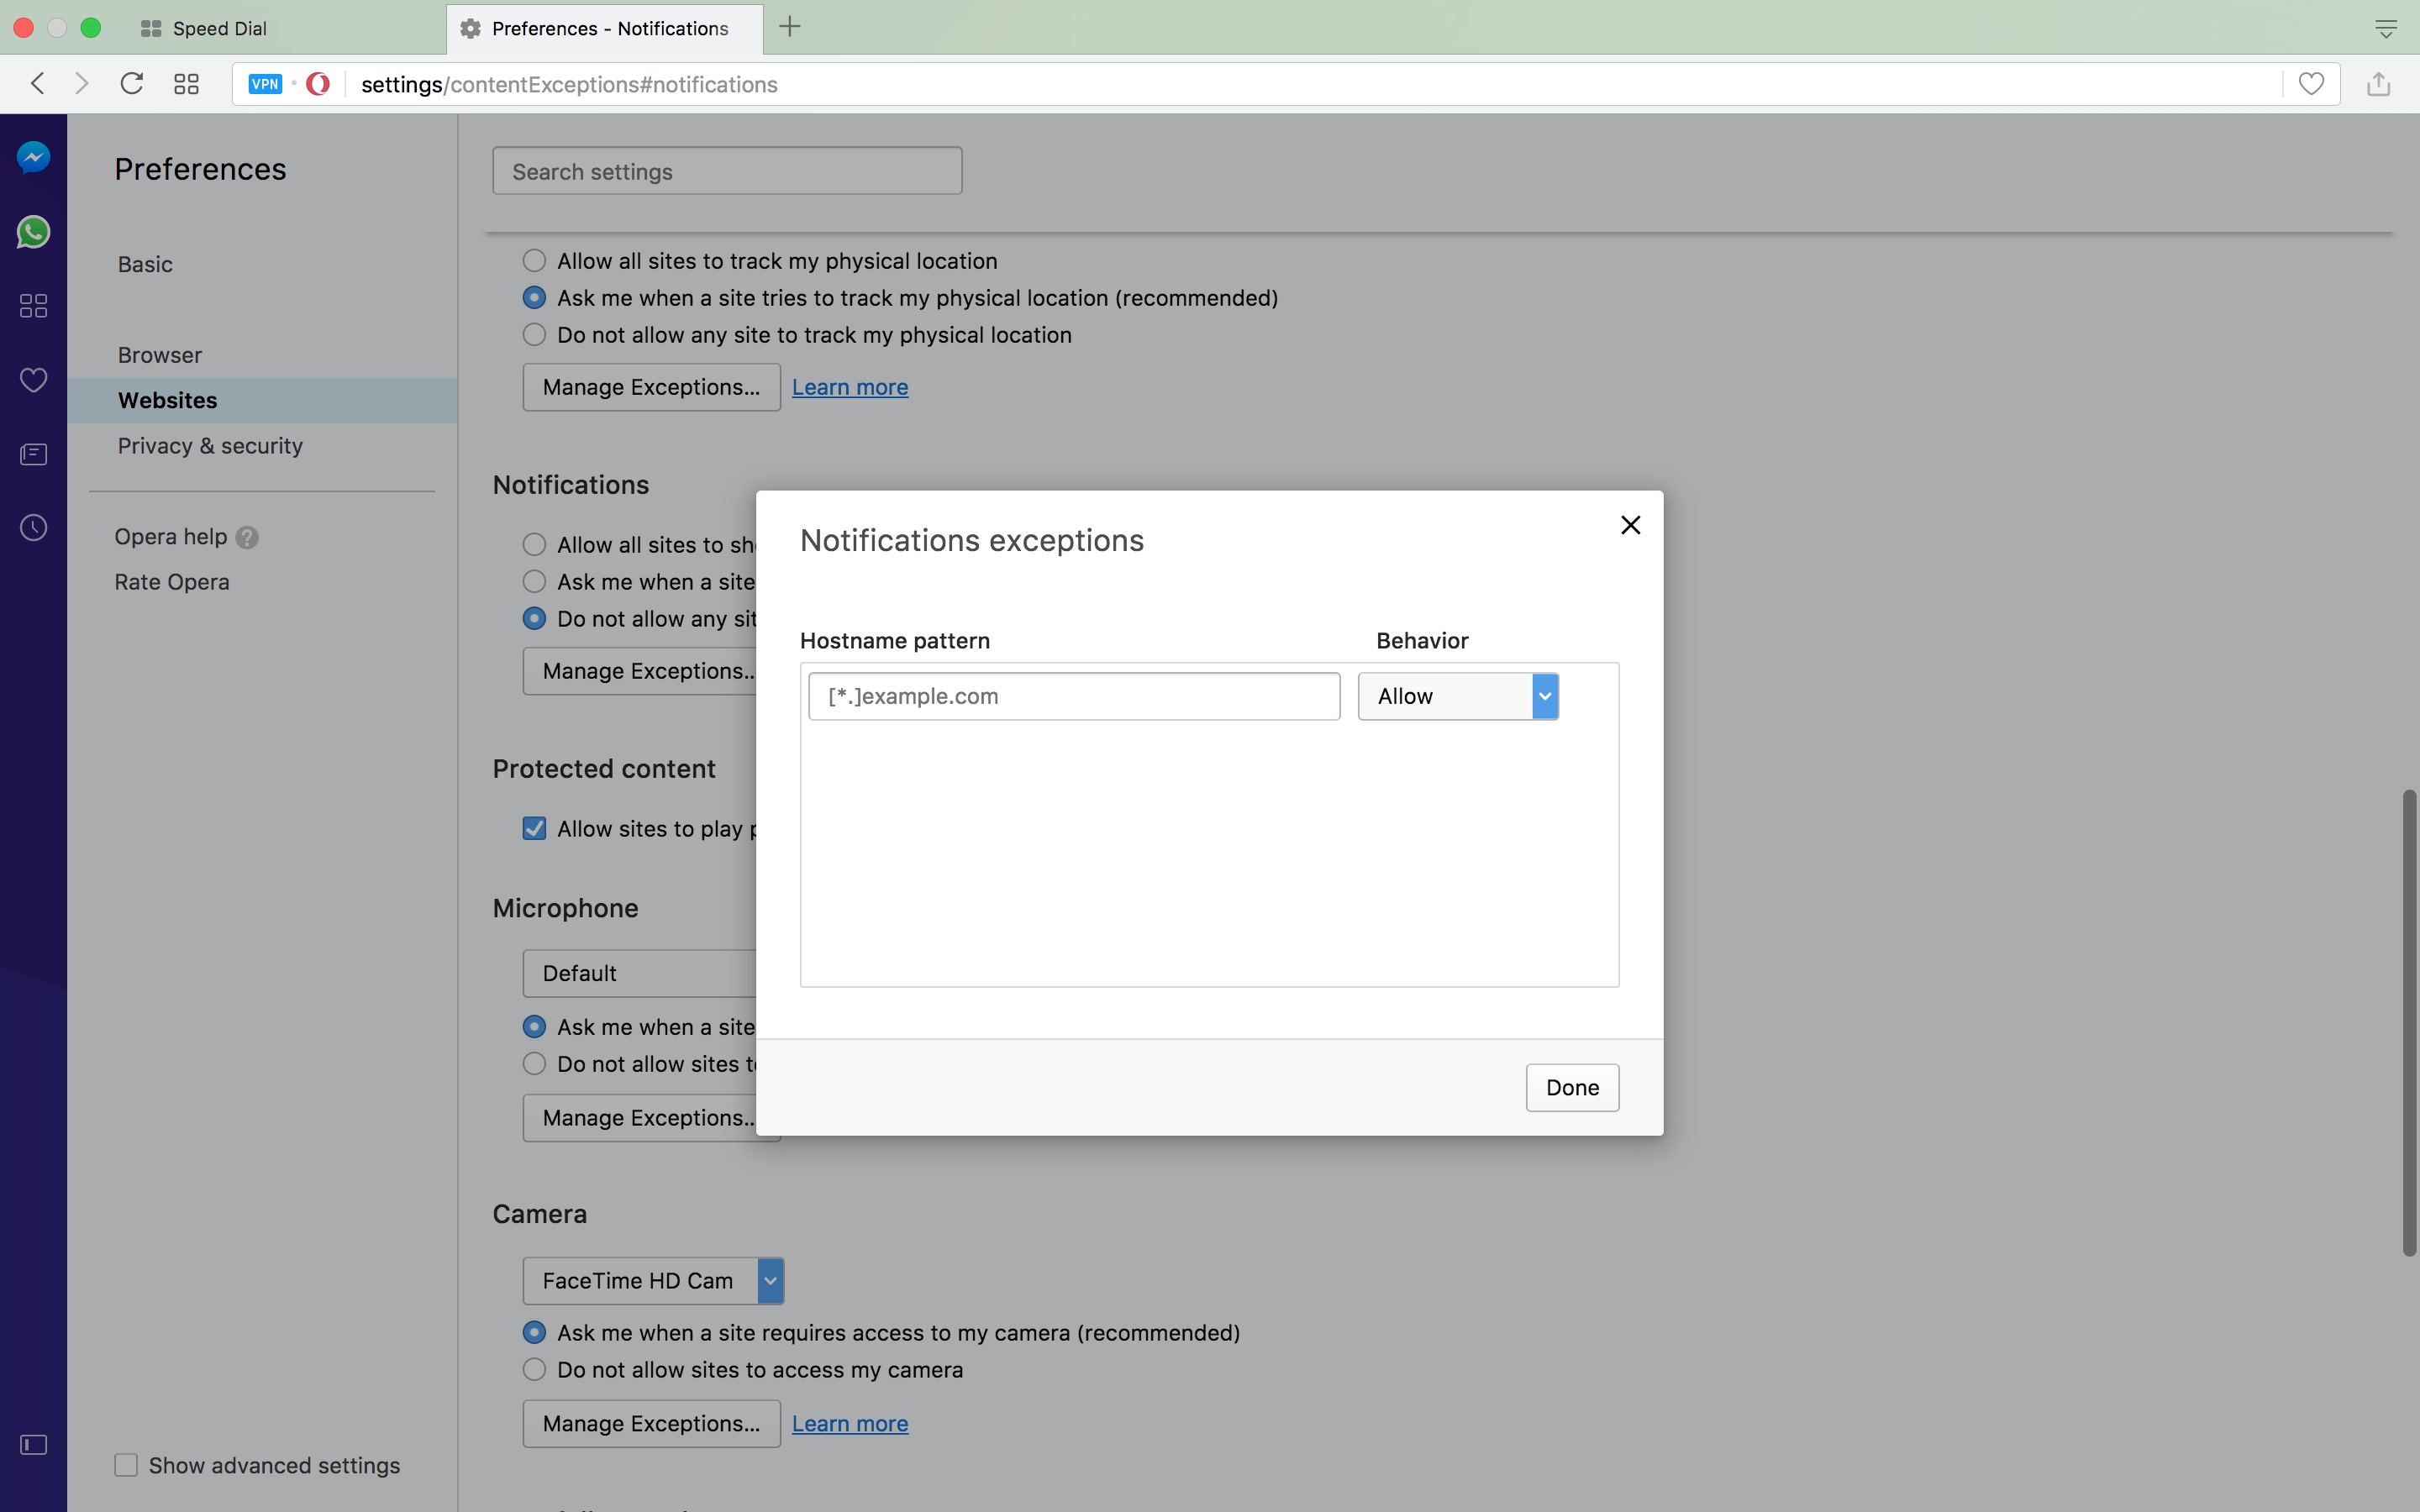2420x1512 pixels.
Task: Open the Behavior Allow dropdown
Action: (1457, 696)
